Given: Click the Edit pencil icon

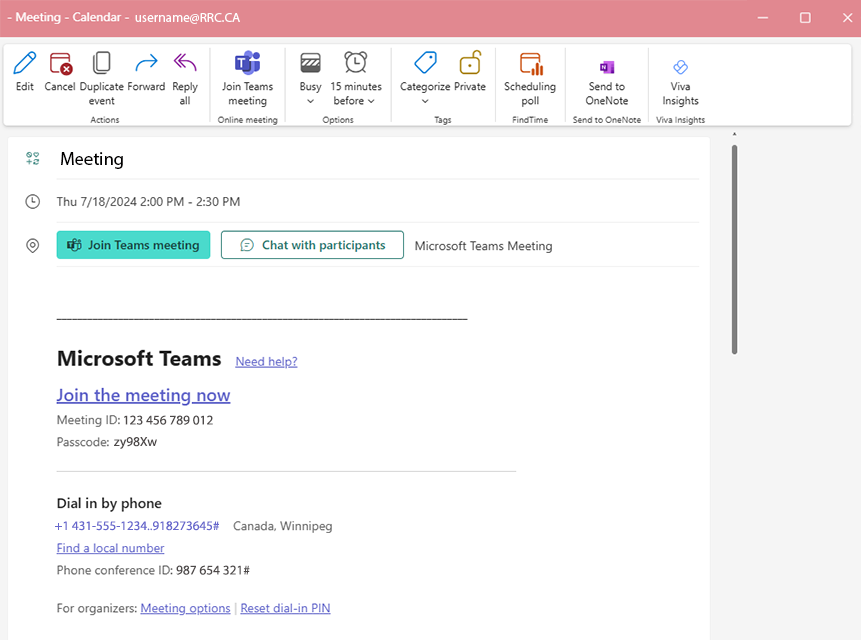Looking at the screenshot, I should click(25, 65).
